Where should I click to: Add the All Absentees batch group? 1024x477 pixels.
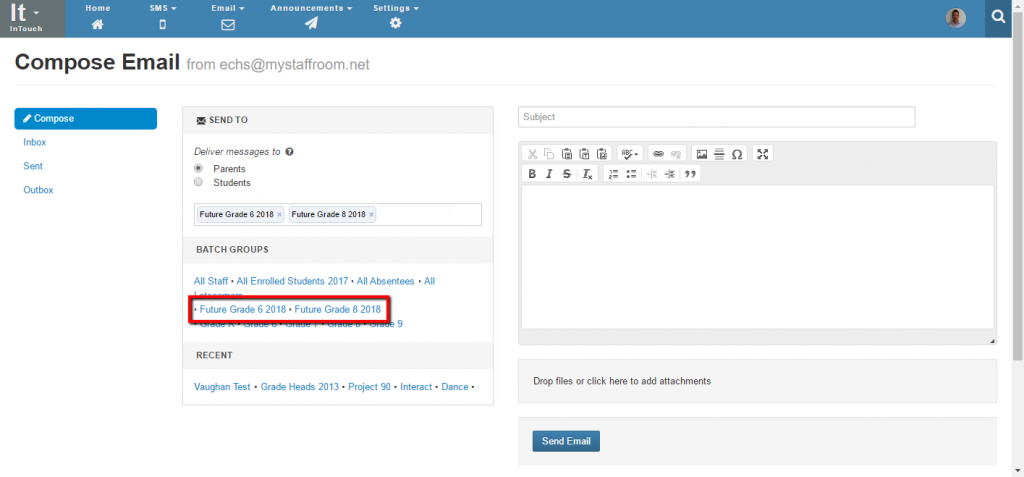click(x=385, y=281)
